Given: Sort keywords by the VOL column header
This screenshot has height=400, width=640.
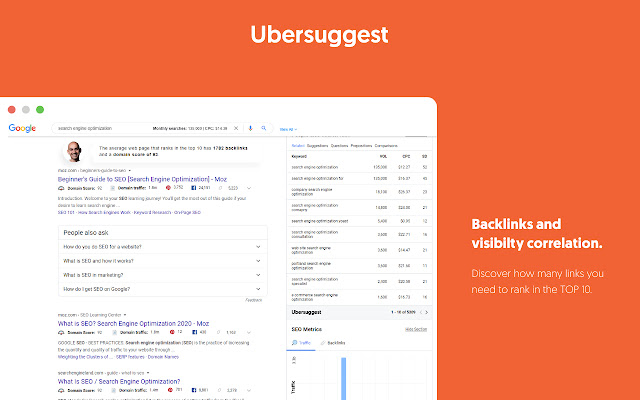Looking at the screenshot, I should (383, 156).
